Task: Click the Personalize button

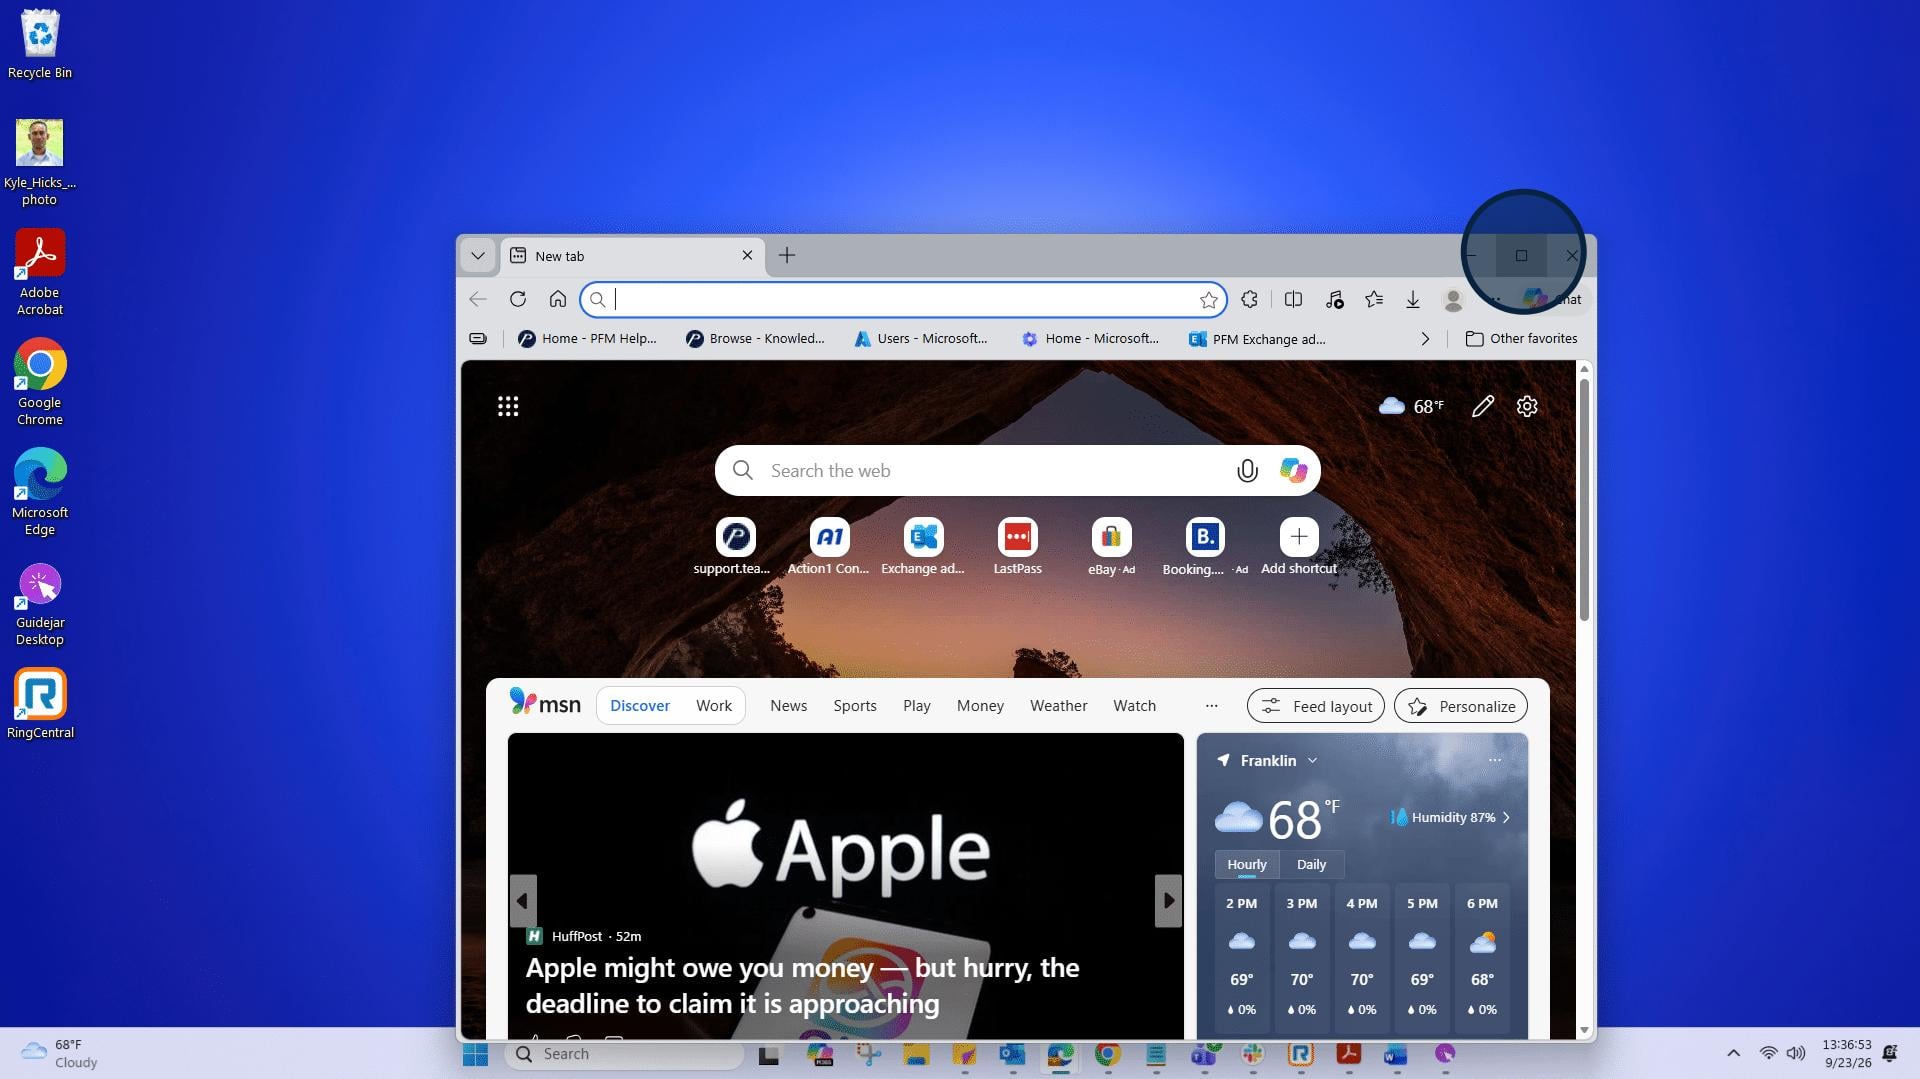Action: click(x=1461, y=706)
